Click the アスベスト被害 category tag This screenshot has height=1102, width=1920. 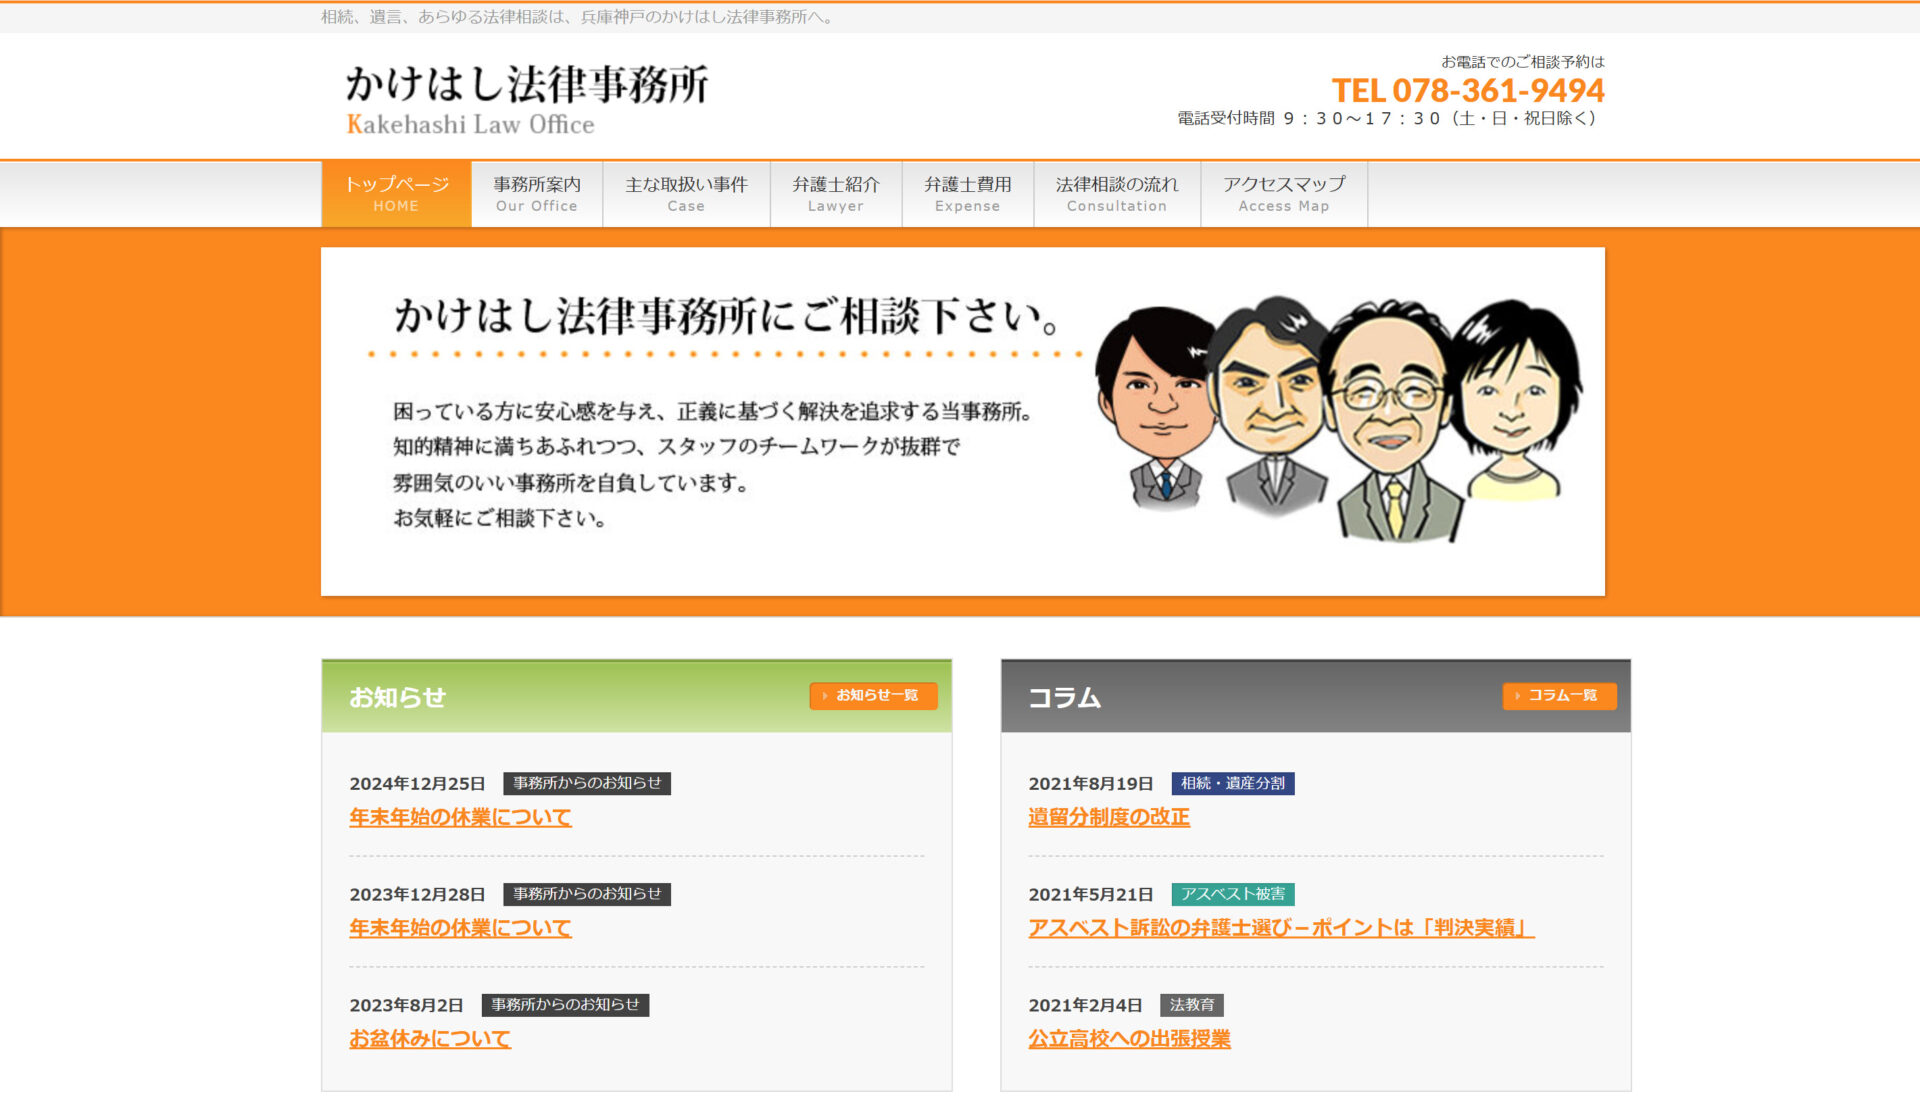coord(1233,894)
